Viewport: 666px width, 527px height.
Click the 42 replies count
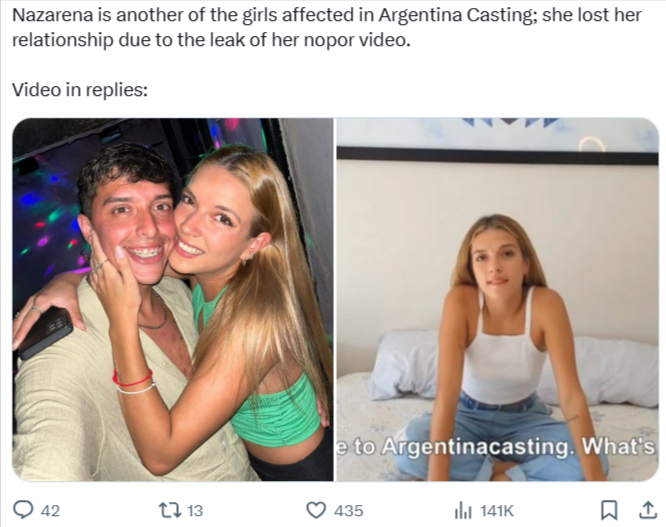tap(50, 510)
